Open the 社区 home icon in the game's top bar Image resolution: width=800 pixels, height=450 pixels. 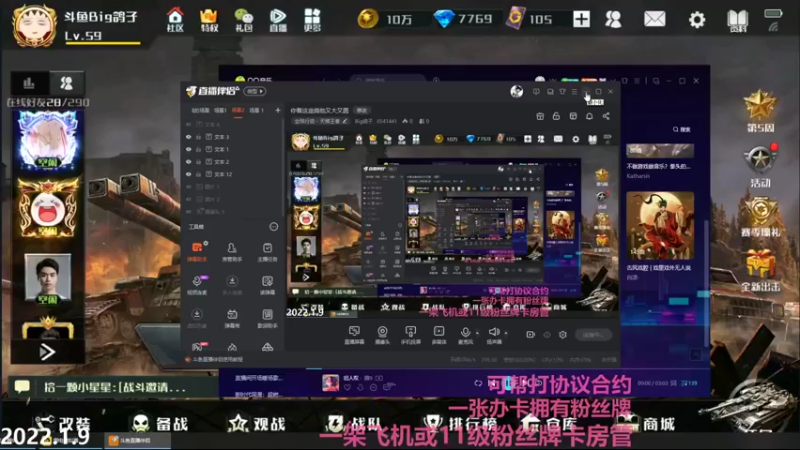tap(175, 19)
